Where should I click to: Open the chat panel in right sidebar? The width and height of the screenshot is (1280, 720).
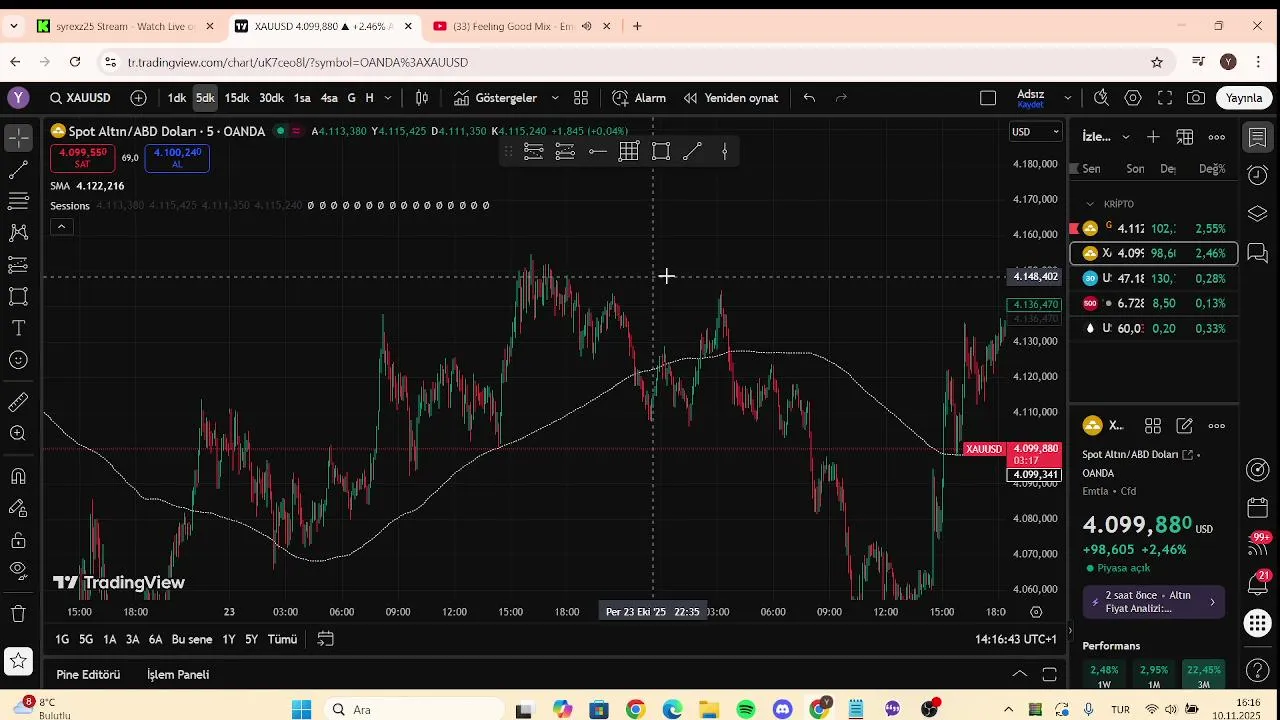point(1258,253)
